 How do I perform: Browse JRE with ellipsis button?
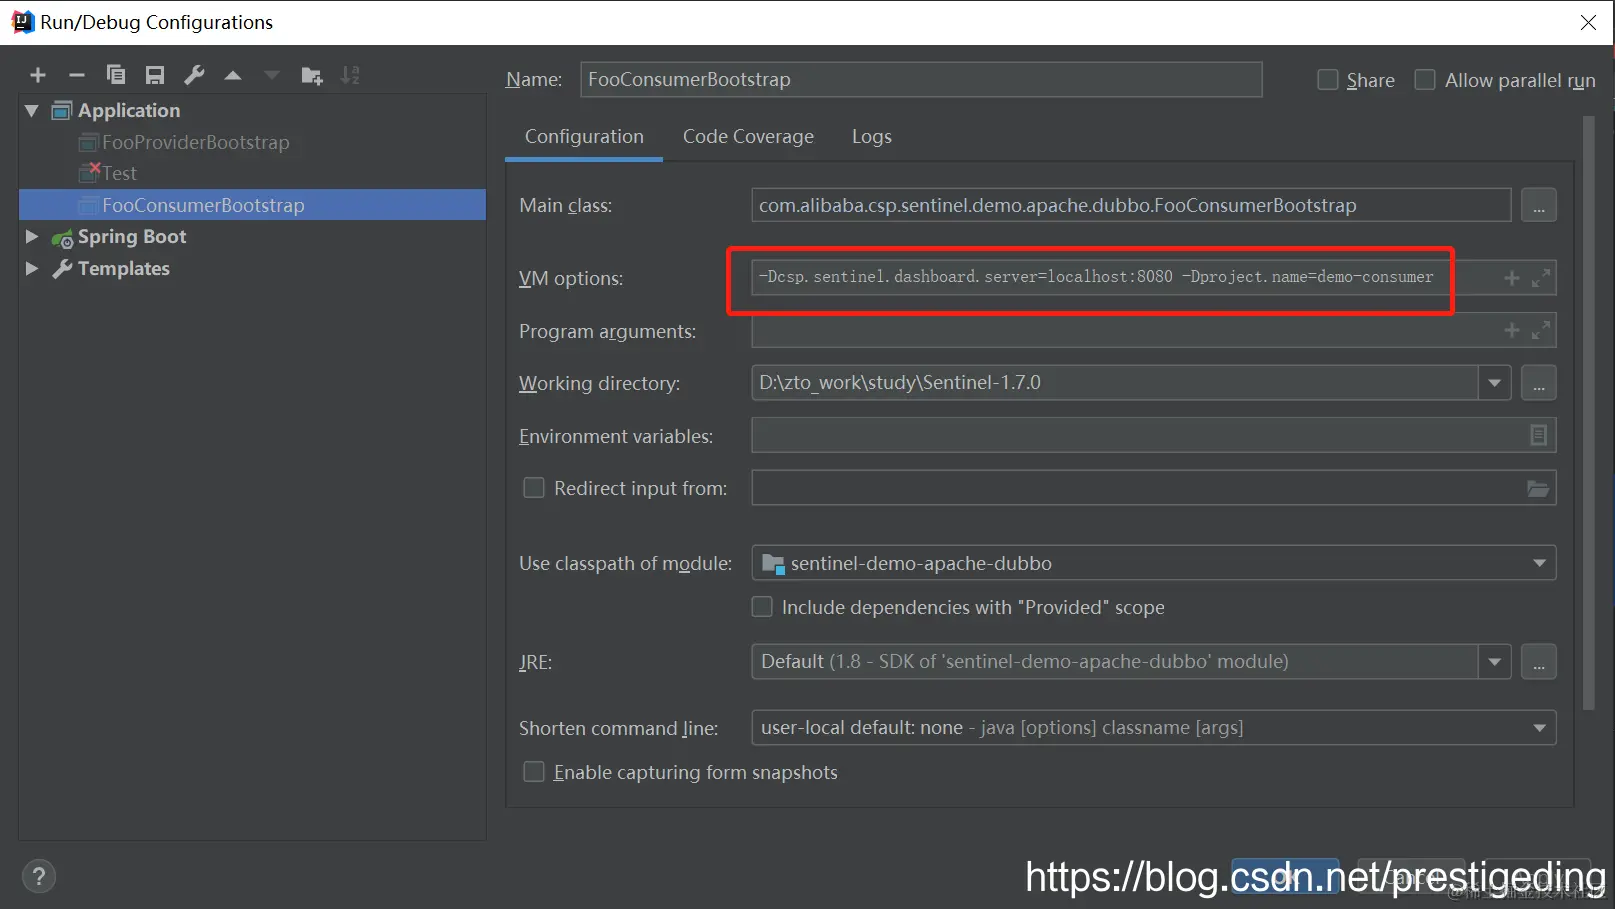point(1538,662)
